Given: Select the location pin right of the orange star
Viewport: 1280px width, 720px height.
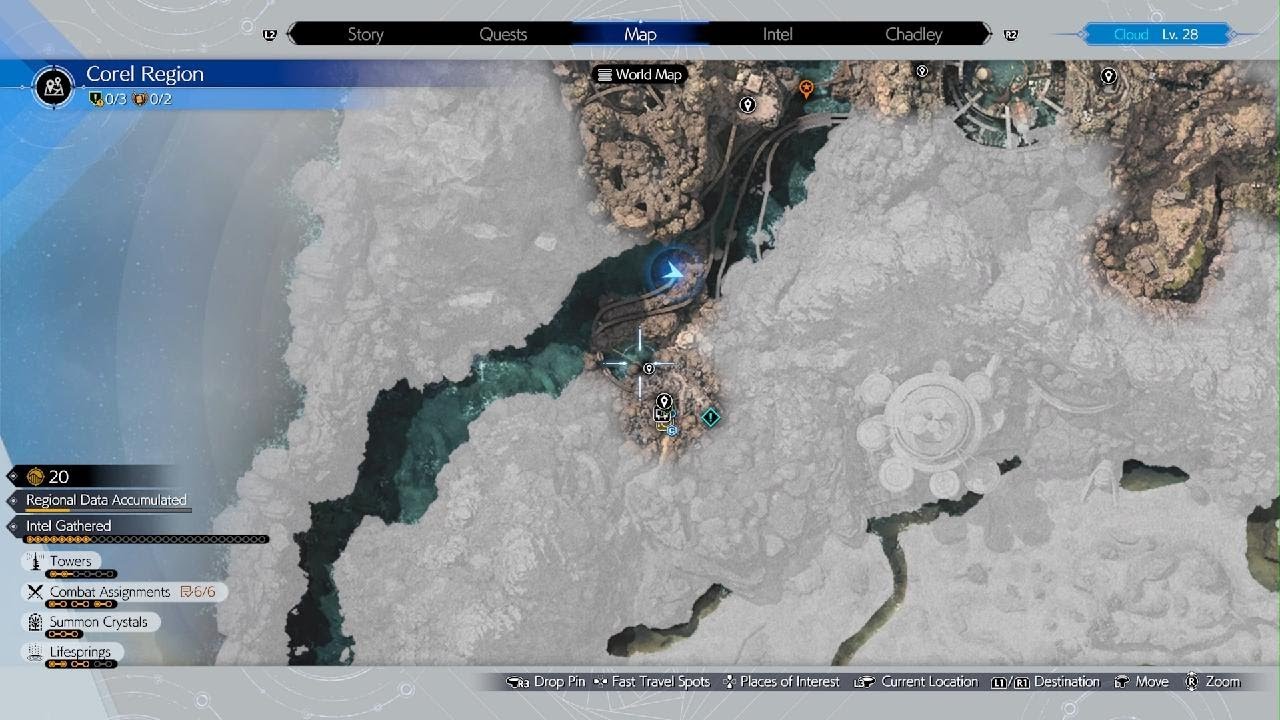Looking at the screenshot, I should 922,71.
